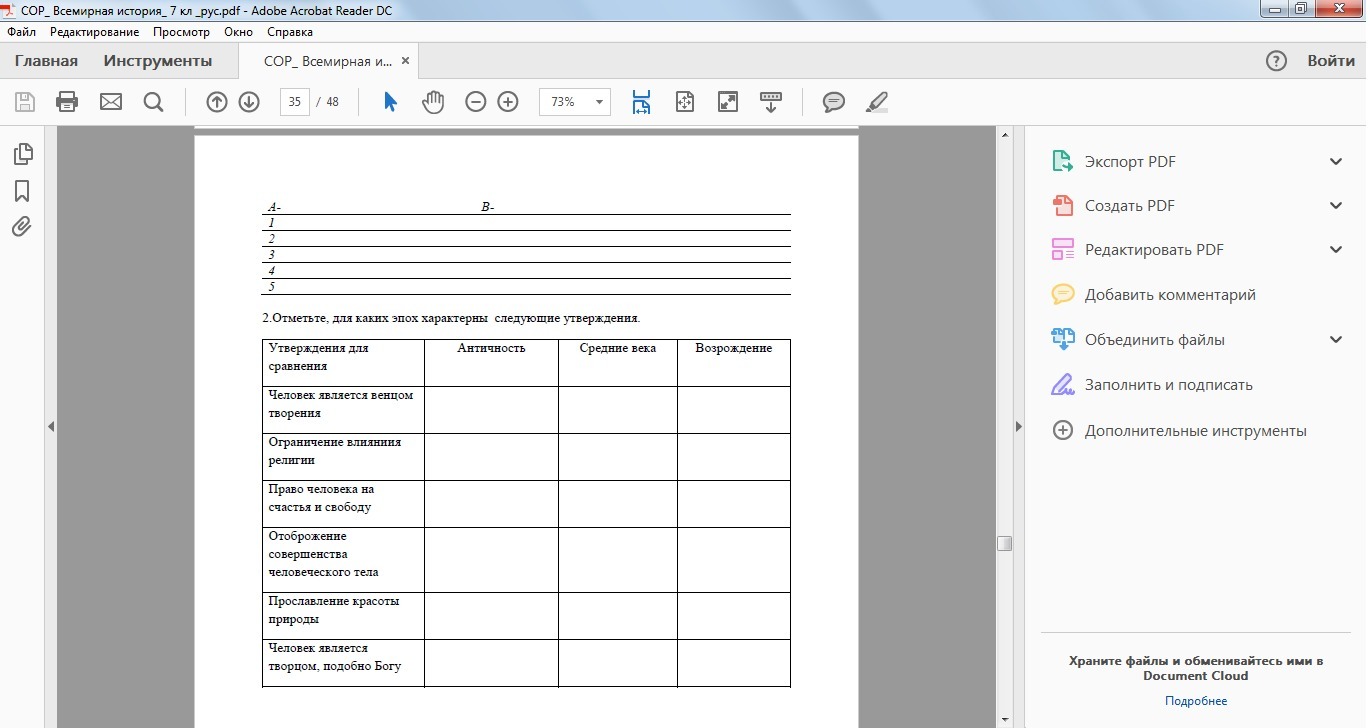Zoom in with plus button
The image size is (1370, 728).
(x=508, y=102)
